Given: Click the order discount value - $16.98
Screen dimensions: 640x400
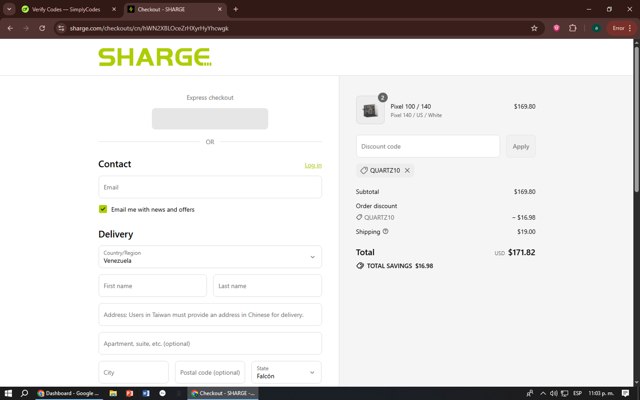Looking at the screenshot, I should 524,218.
